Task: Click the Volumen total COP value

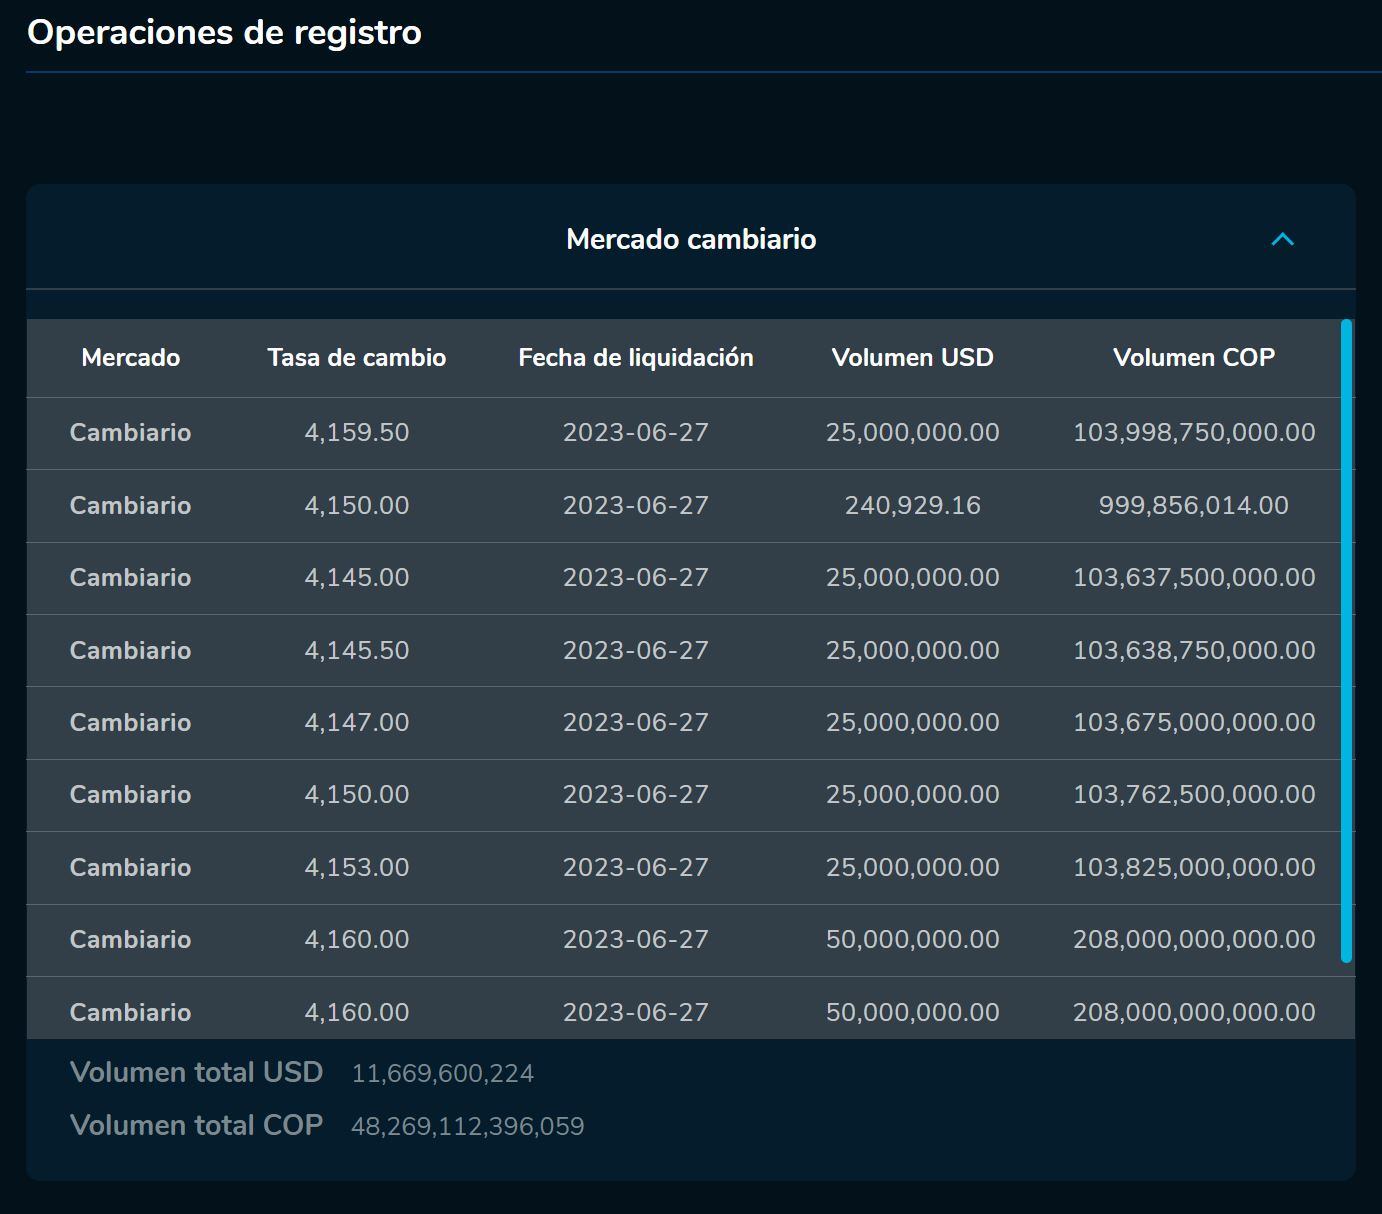Action: (x=467, y=1127)
